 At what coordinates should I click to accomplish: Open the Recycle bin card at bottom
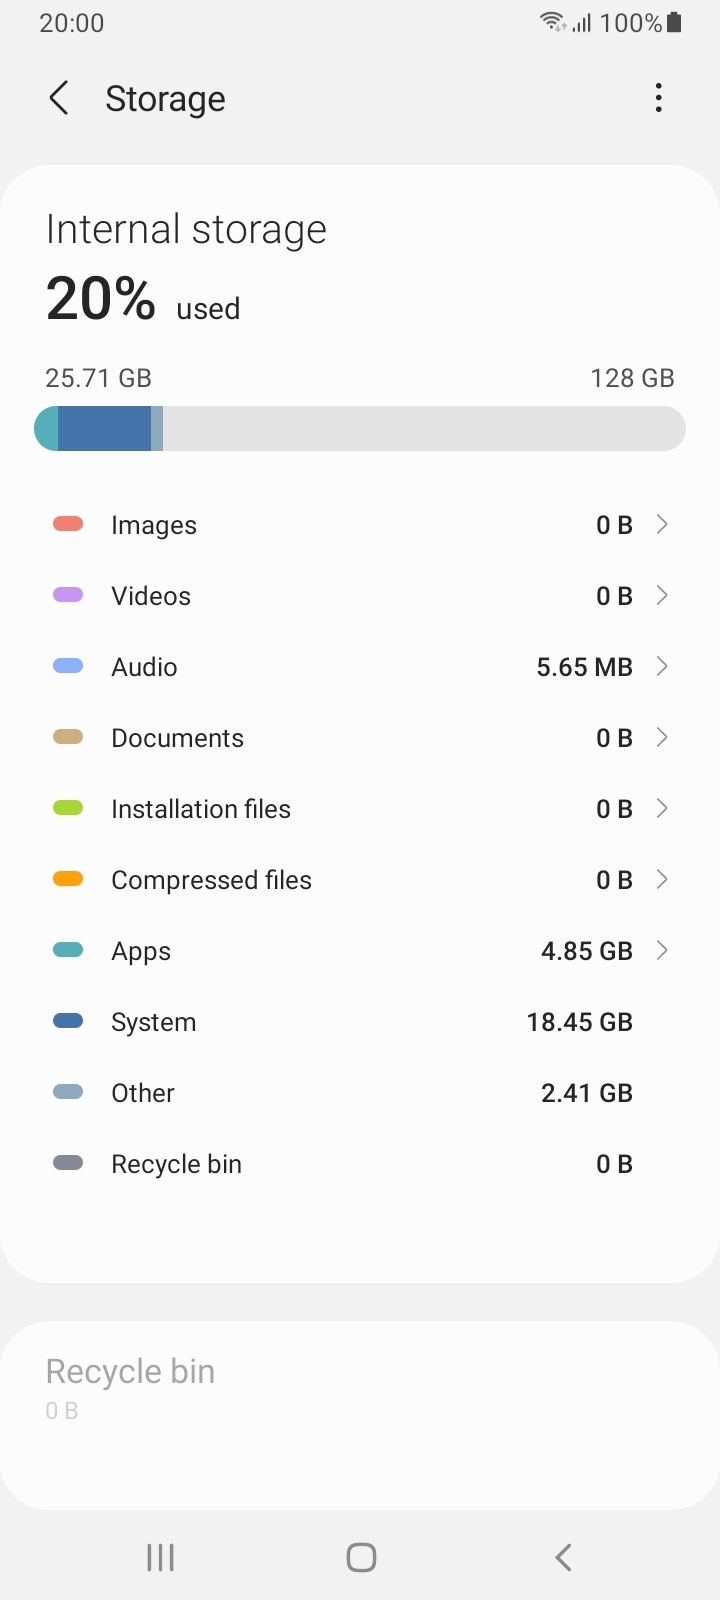[360, 1415]
